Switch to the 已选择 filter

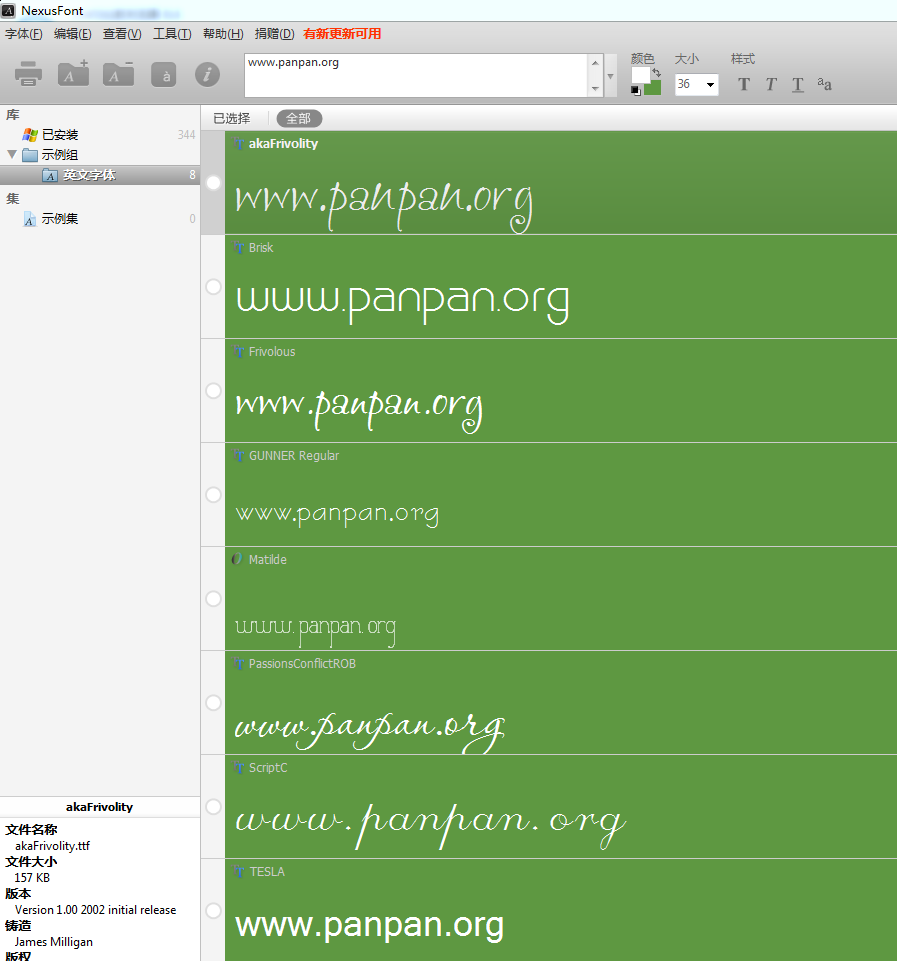(x=232, y=118)
